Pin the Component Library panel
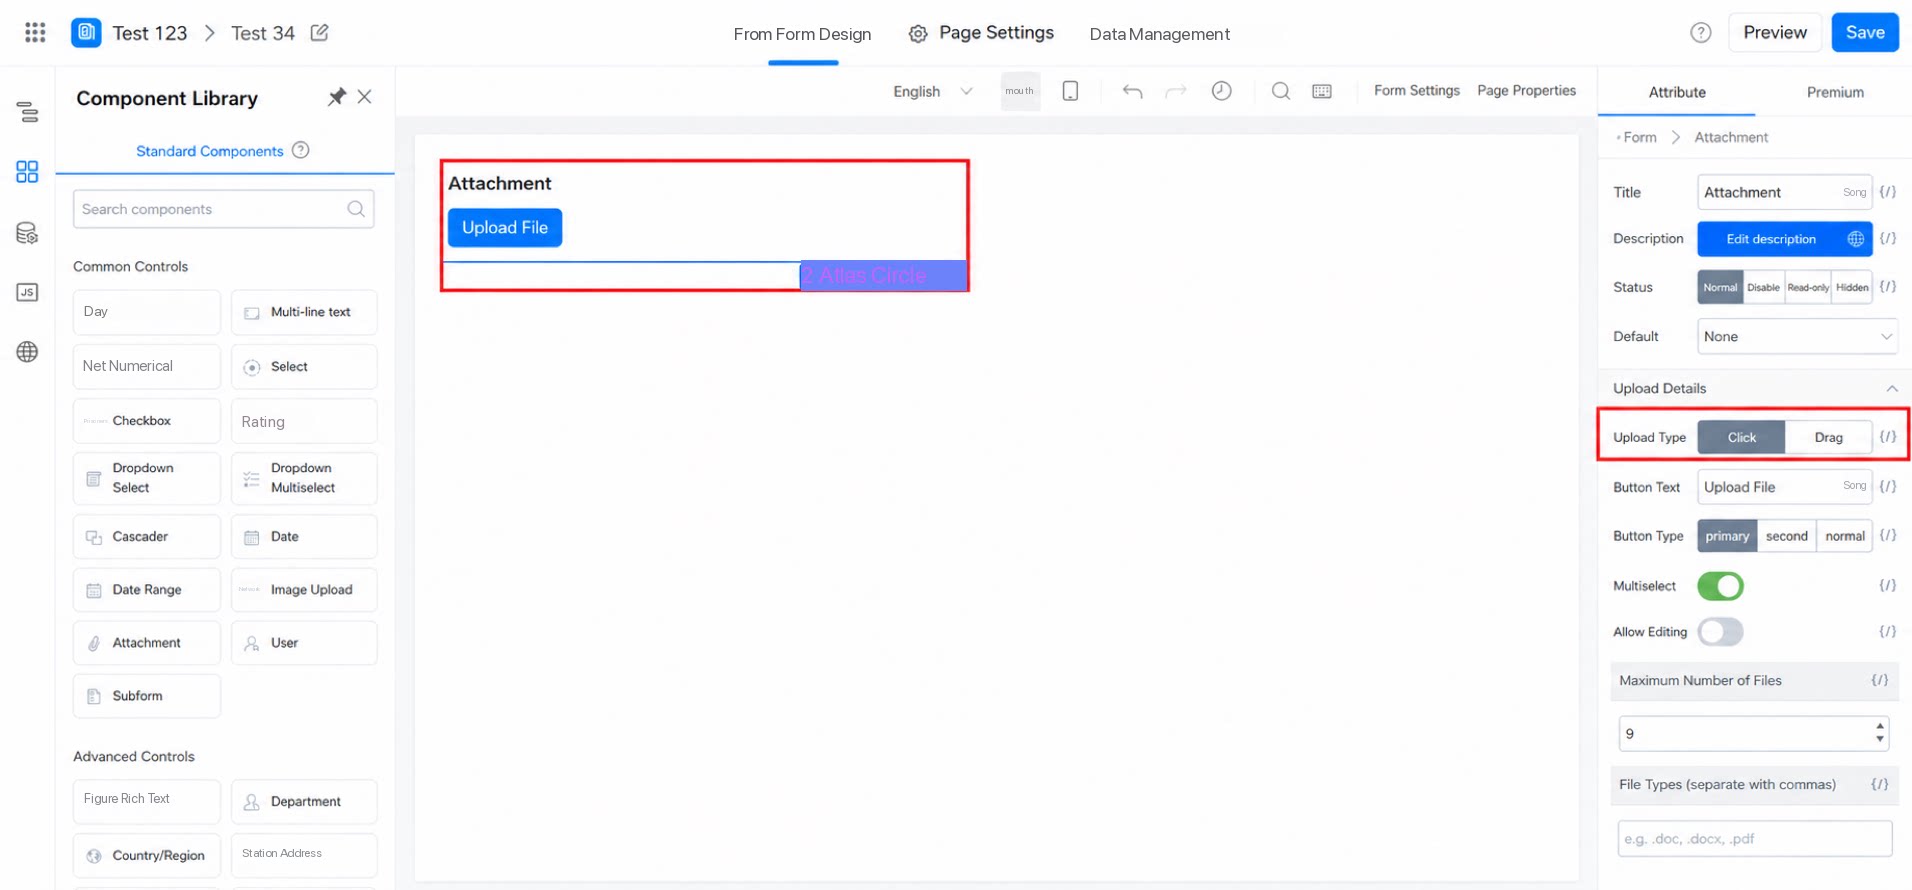The width and height of the screenshot is (1912, 890). pos(337,97)
